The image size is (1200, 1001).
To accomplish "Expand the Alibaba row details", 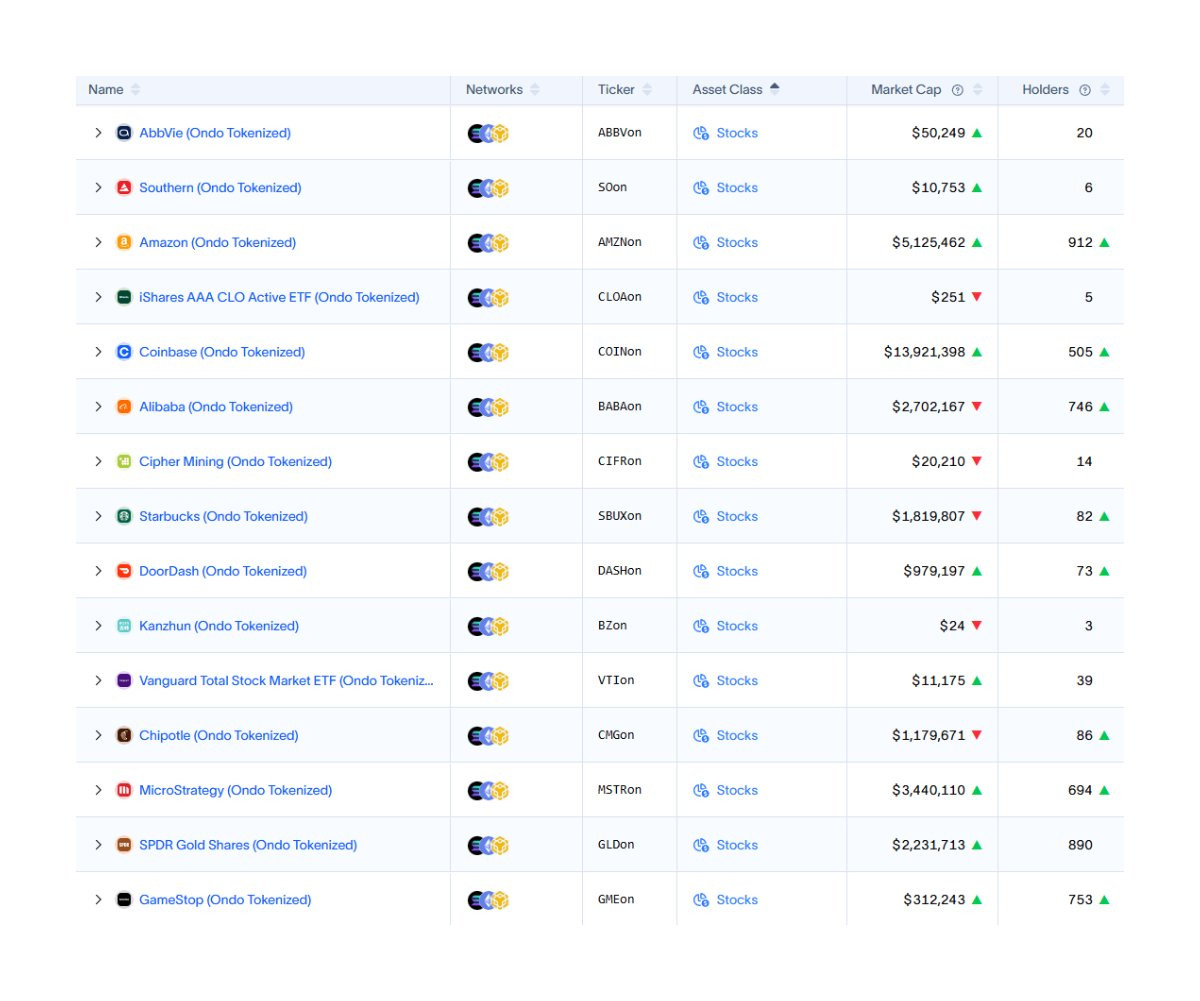I will tap(98, 407).
